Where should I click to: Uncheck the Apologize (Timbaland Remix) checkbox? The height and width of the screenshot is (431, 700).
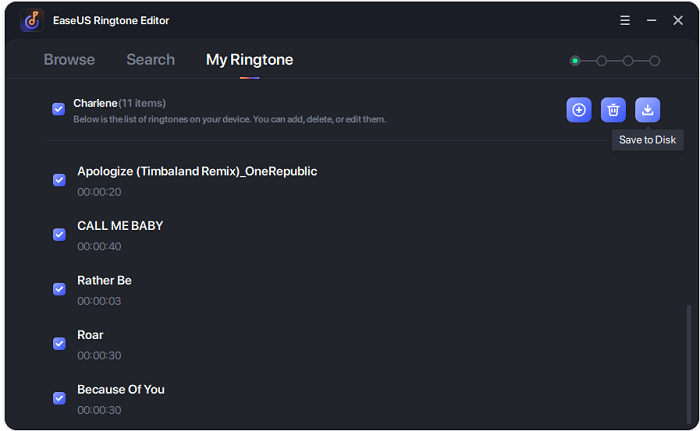point(59,180)
